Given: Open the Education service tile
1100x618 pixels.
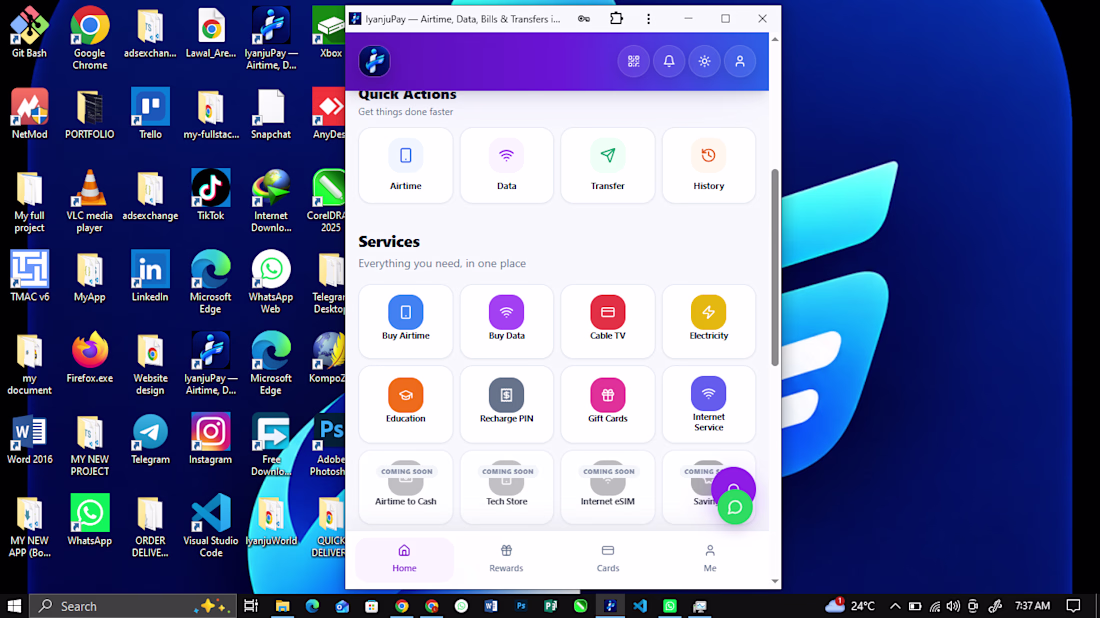Looking at the screenshot, I should pyautogui.click(x=405, y=404).
